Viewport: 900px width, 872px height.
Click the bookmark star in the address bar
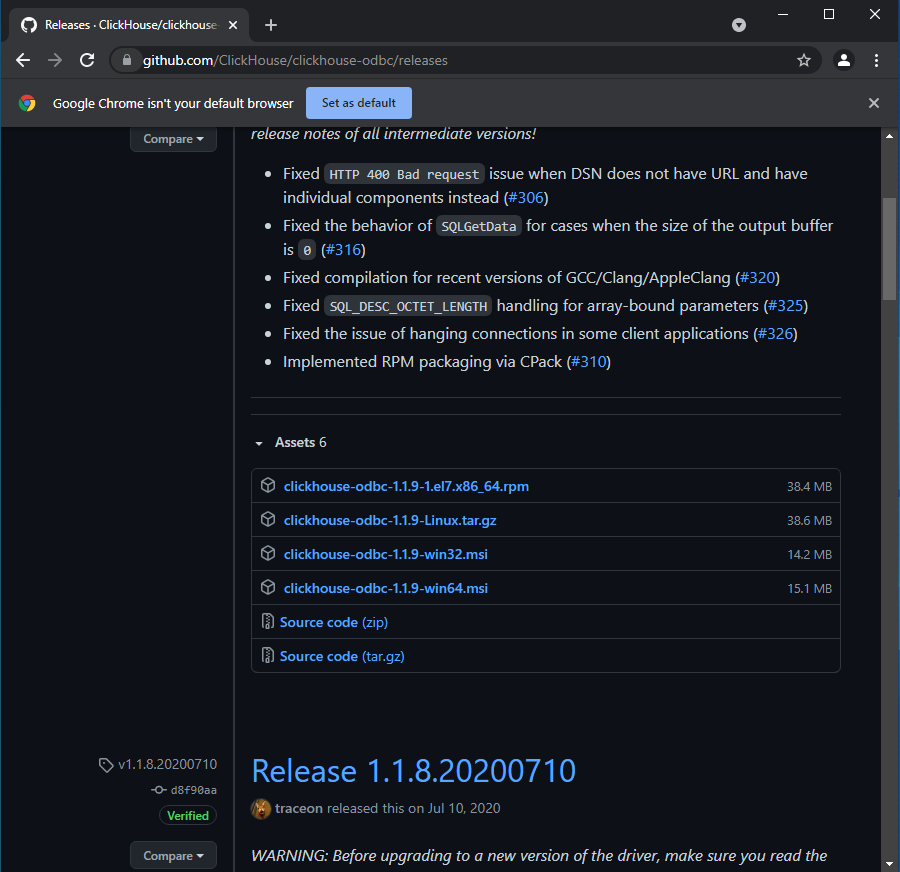[804, 60]
